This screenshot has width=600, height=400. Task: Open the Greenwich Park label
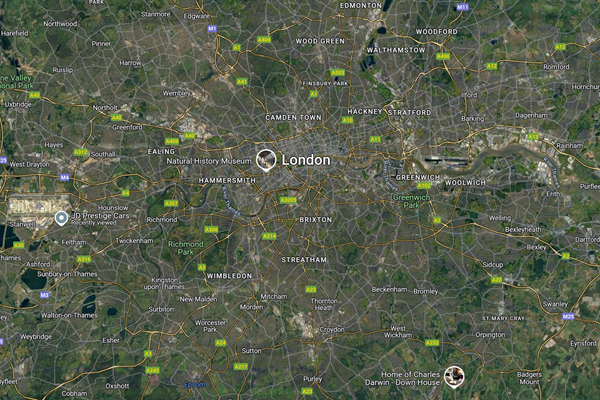pyautogui.click(x=411, y=201)
